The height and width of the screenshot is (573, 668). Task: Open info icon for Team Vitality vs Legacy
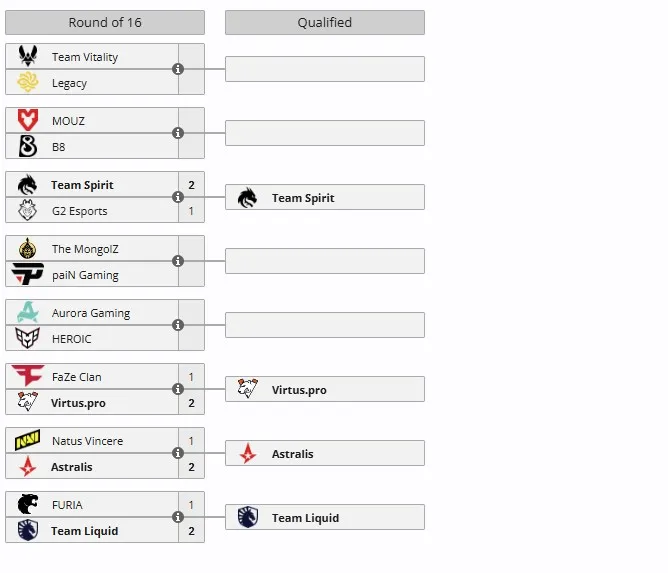[x=178, y=69]
